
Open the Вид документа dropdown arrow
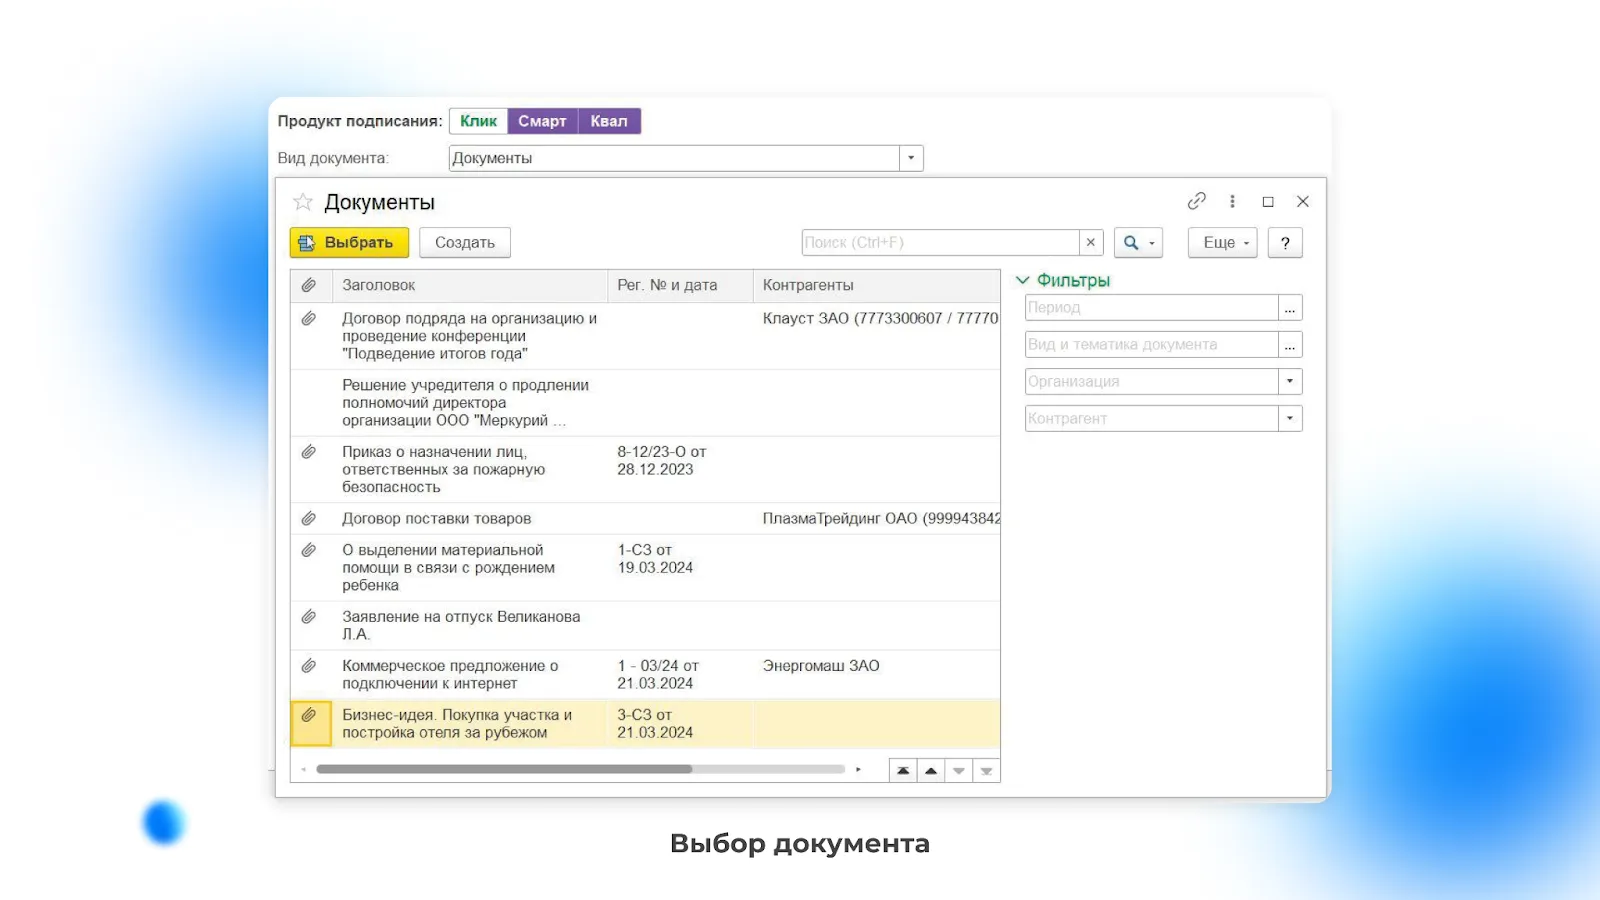(911, 158)
